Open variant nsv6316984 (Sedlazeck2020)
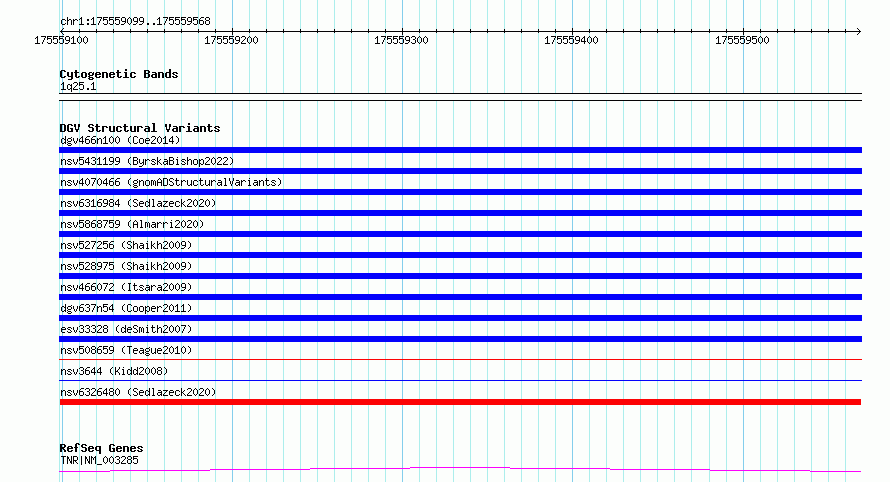This screenshot has height=482, width=890. [138, 203]
